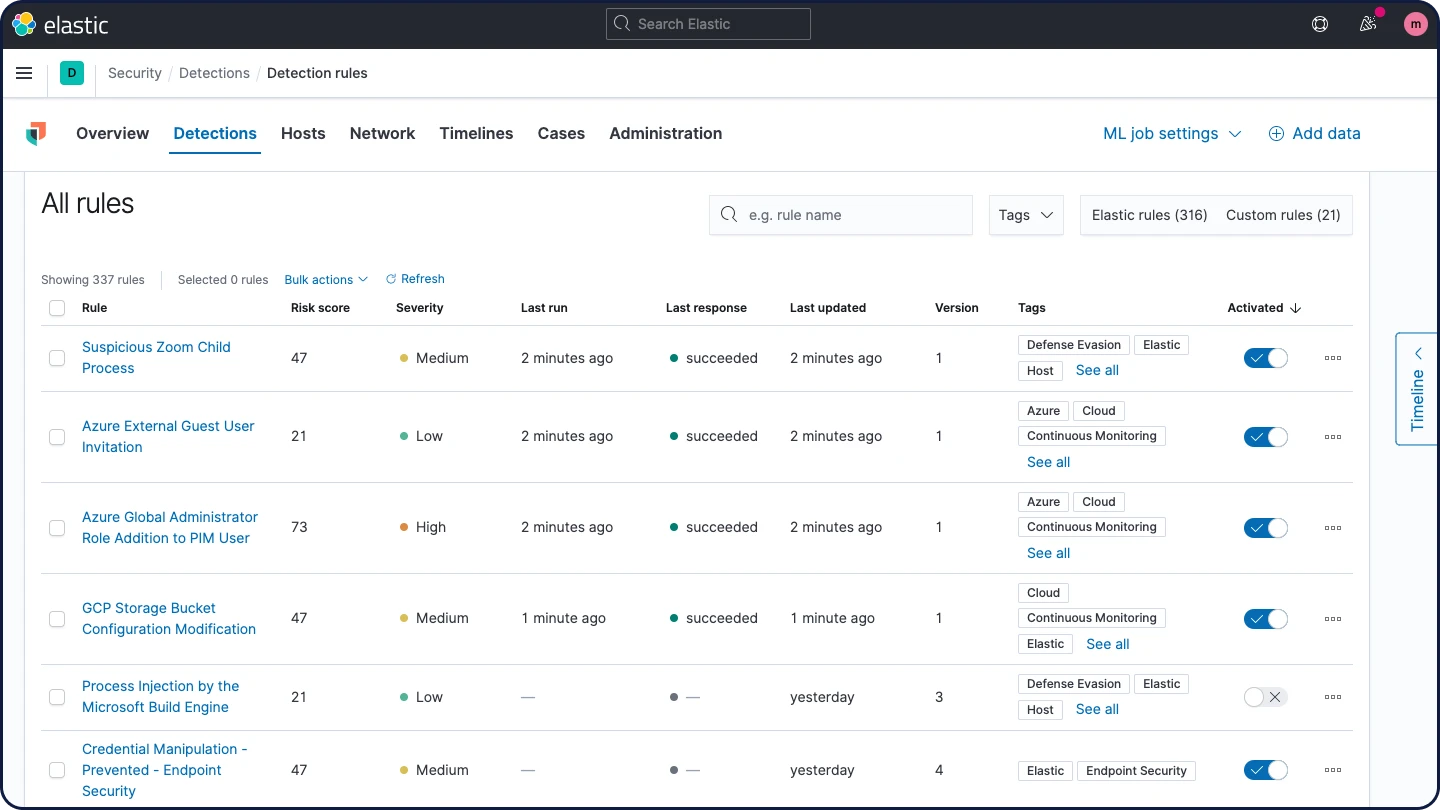The width and height of the screenshot is (1440, 810).
Task: Open the Tags filter dropdown
Action: coord(1026,215)
